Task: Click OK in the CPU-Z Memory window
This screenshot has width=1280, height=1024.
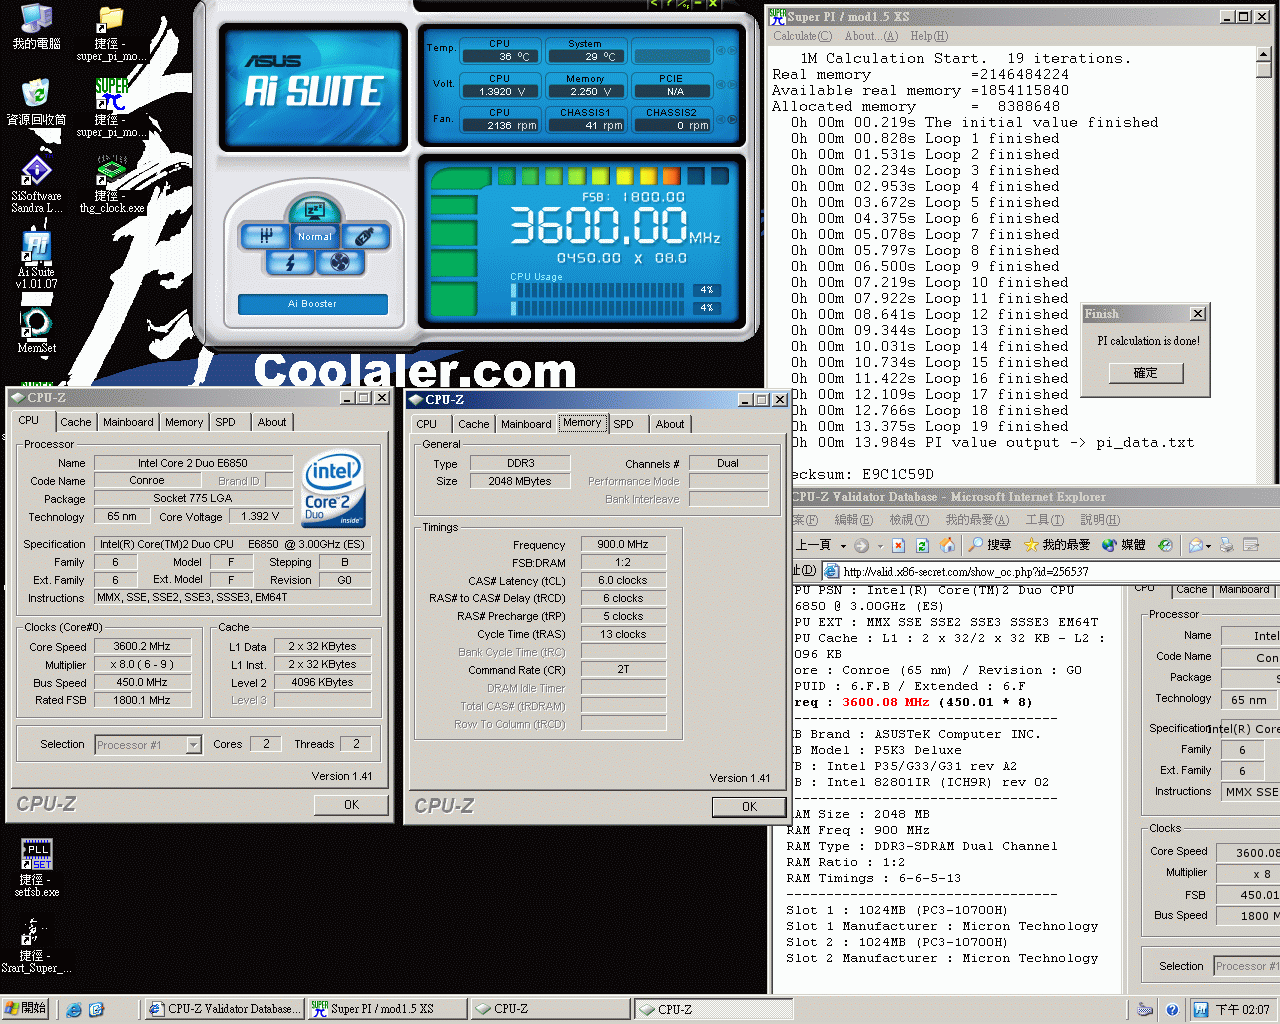Action: tap(749, 807)
